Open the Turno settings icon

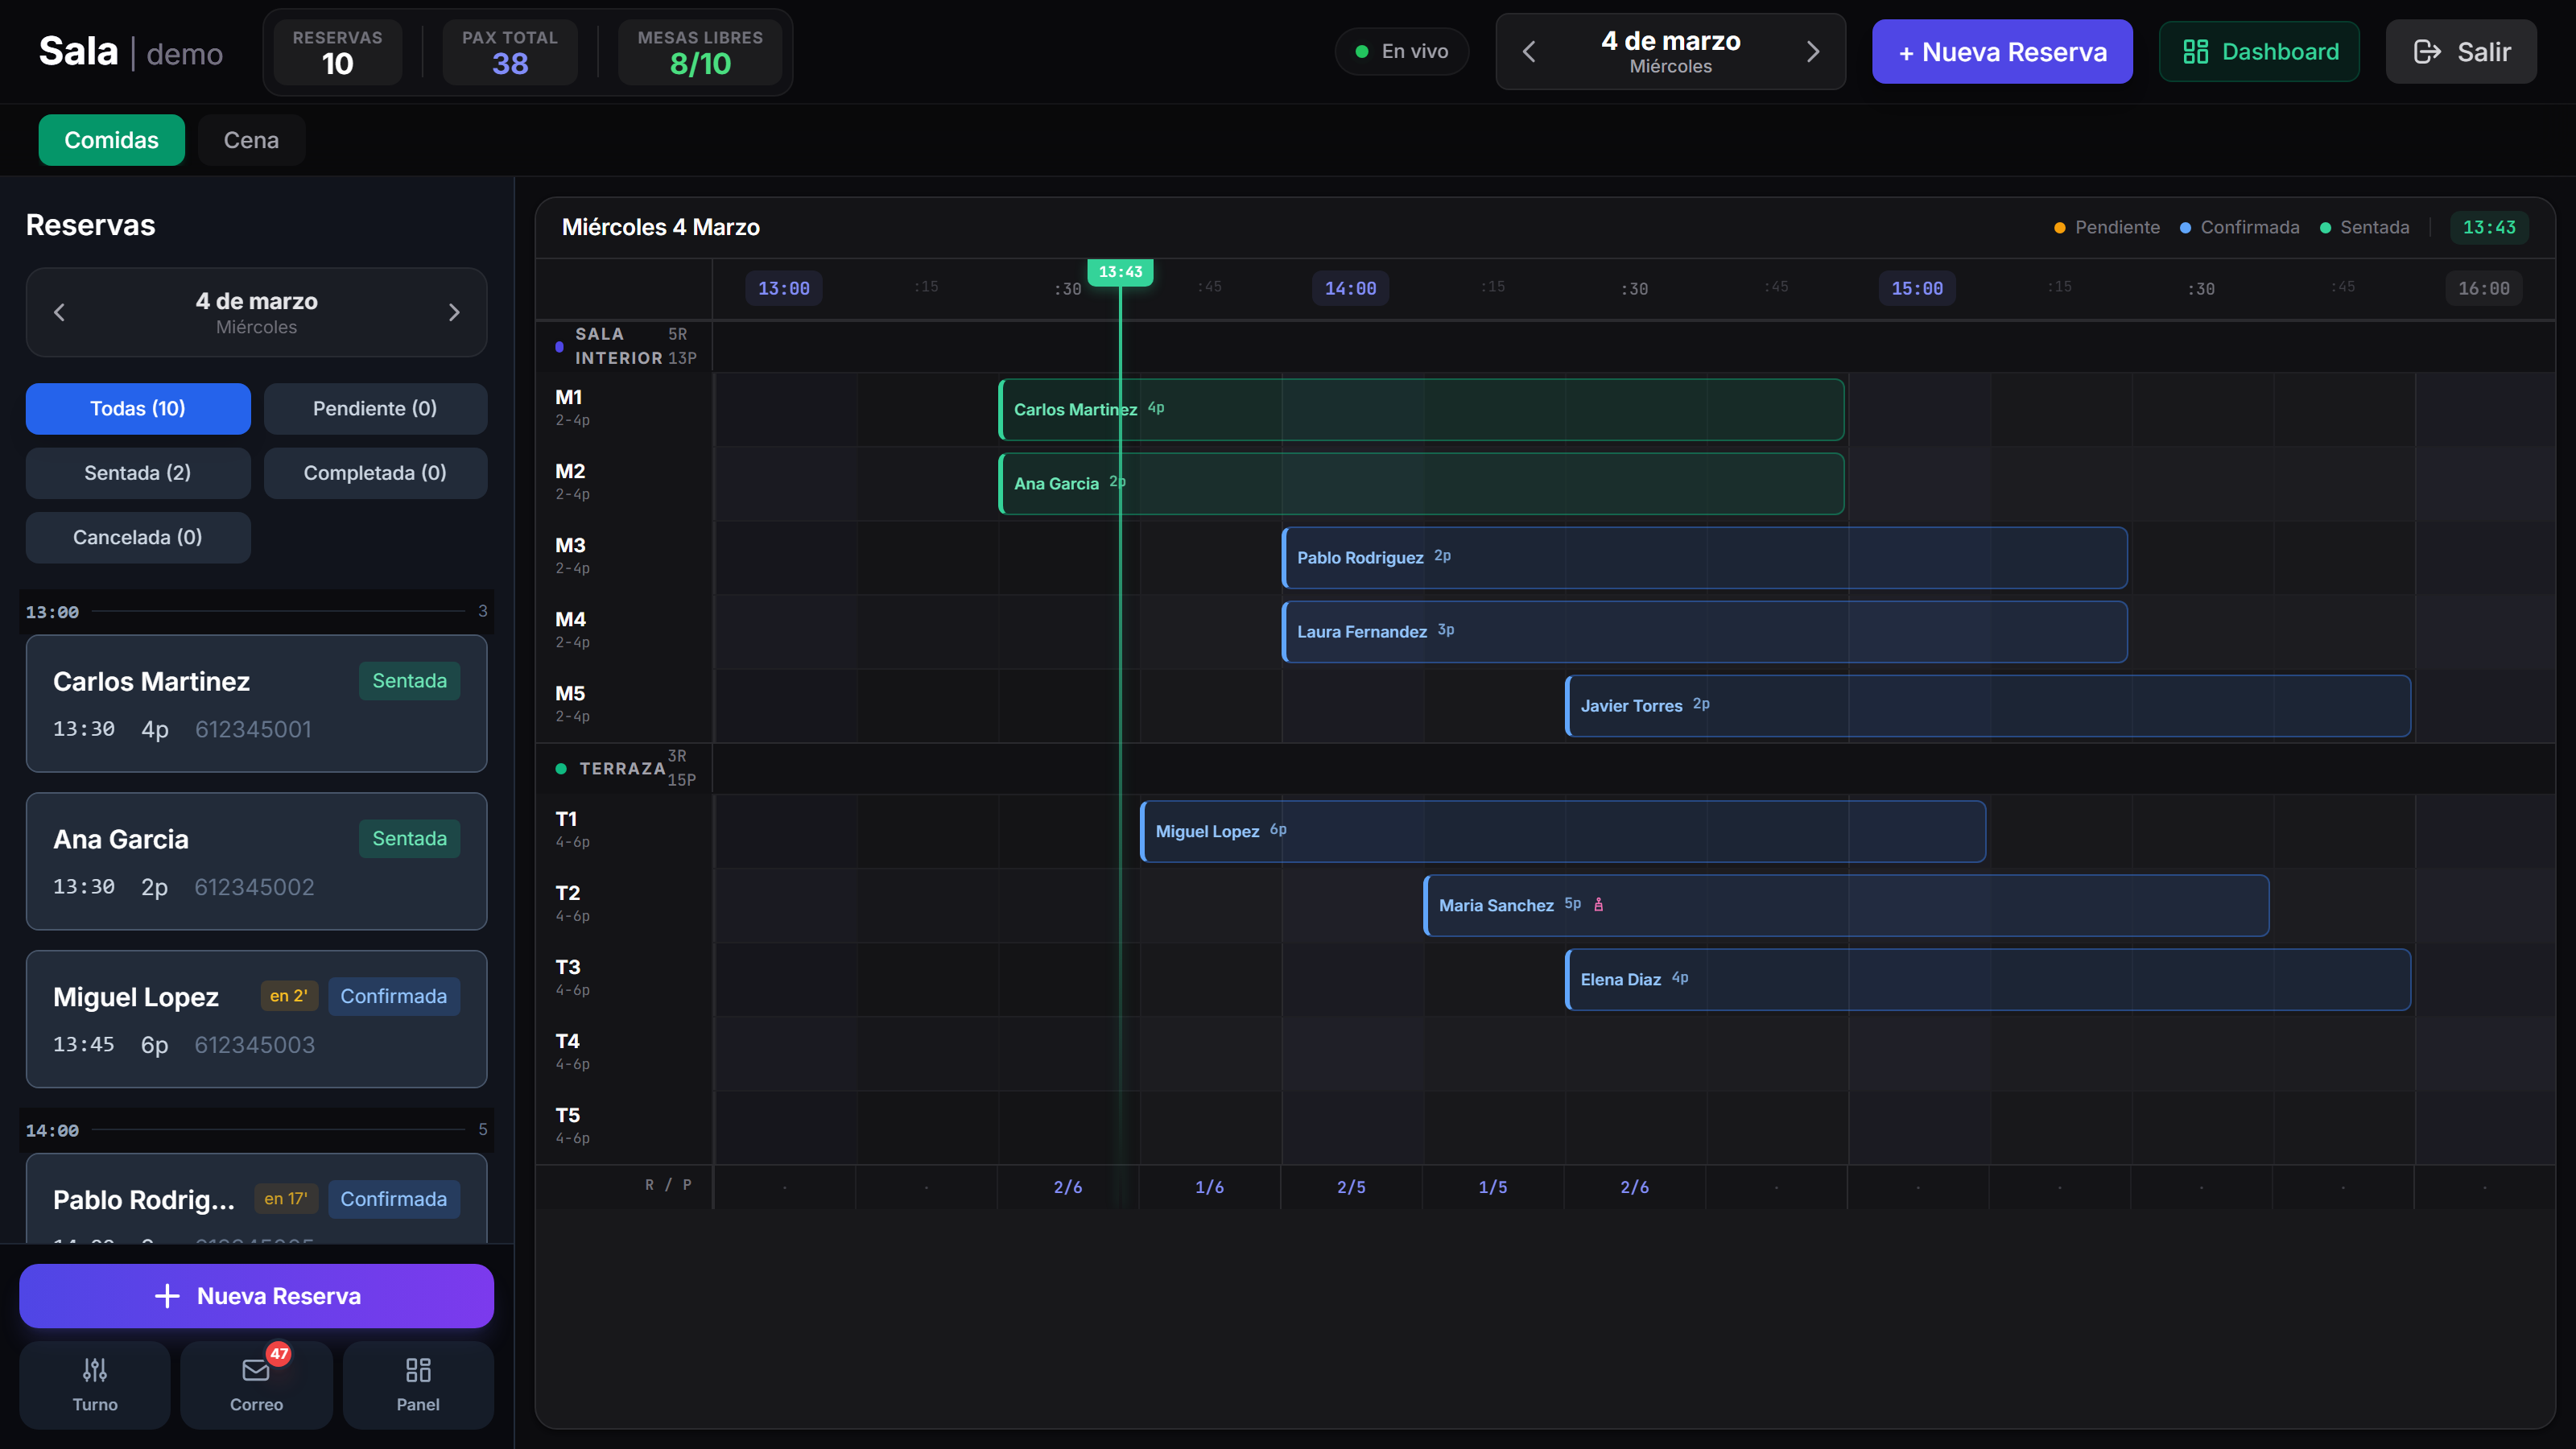click(95, 1369)
